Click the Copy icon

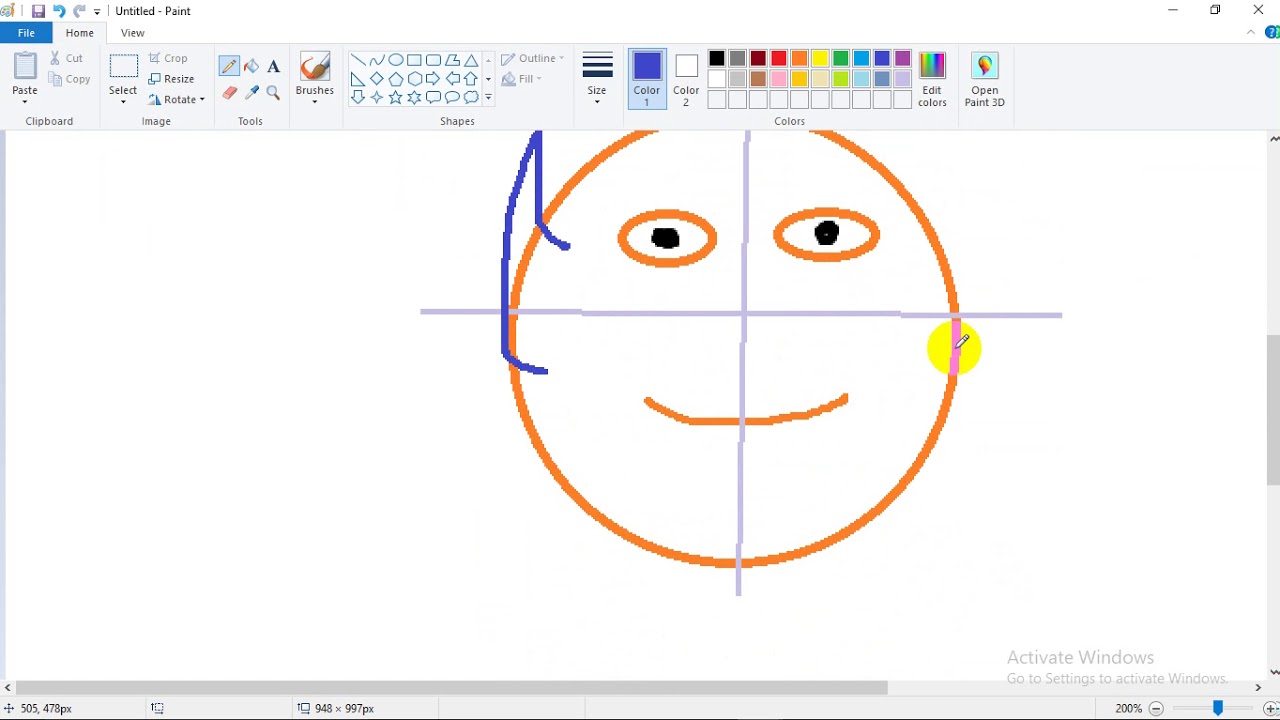(x=56, y=79)
